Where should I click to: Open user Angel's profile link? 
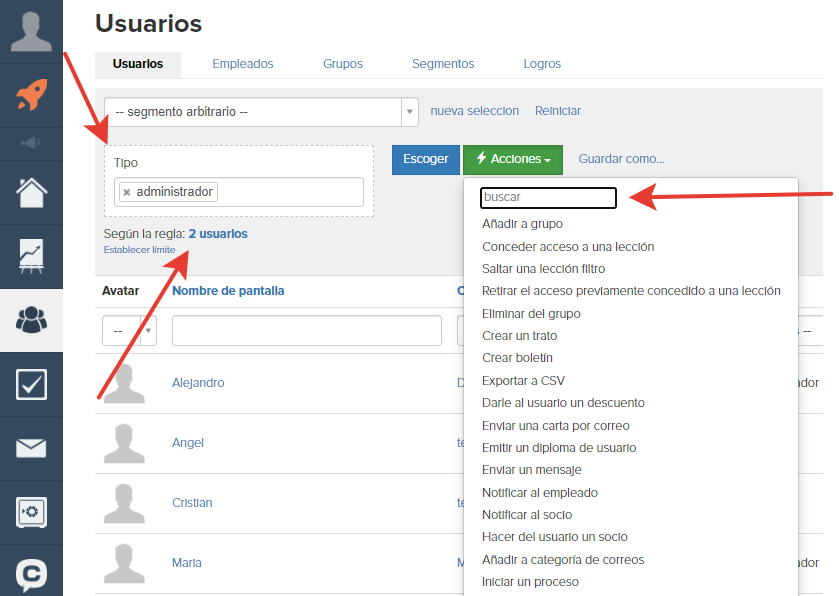point(188,443)
